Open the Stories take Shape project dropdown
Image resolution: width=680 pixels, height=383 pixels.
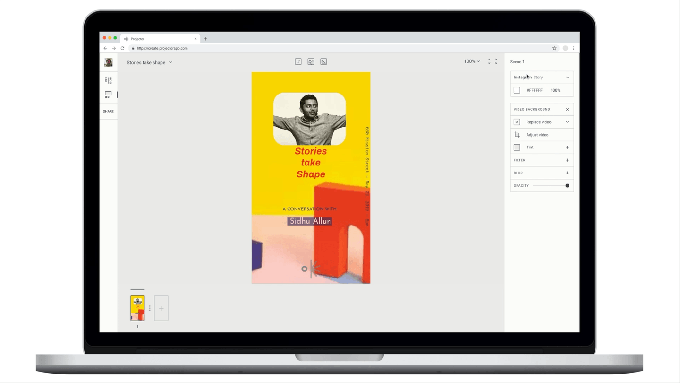coord(149,62)
